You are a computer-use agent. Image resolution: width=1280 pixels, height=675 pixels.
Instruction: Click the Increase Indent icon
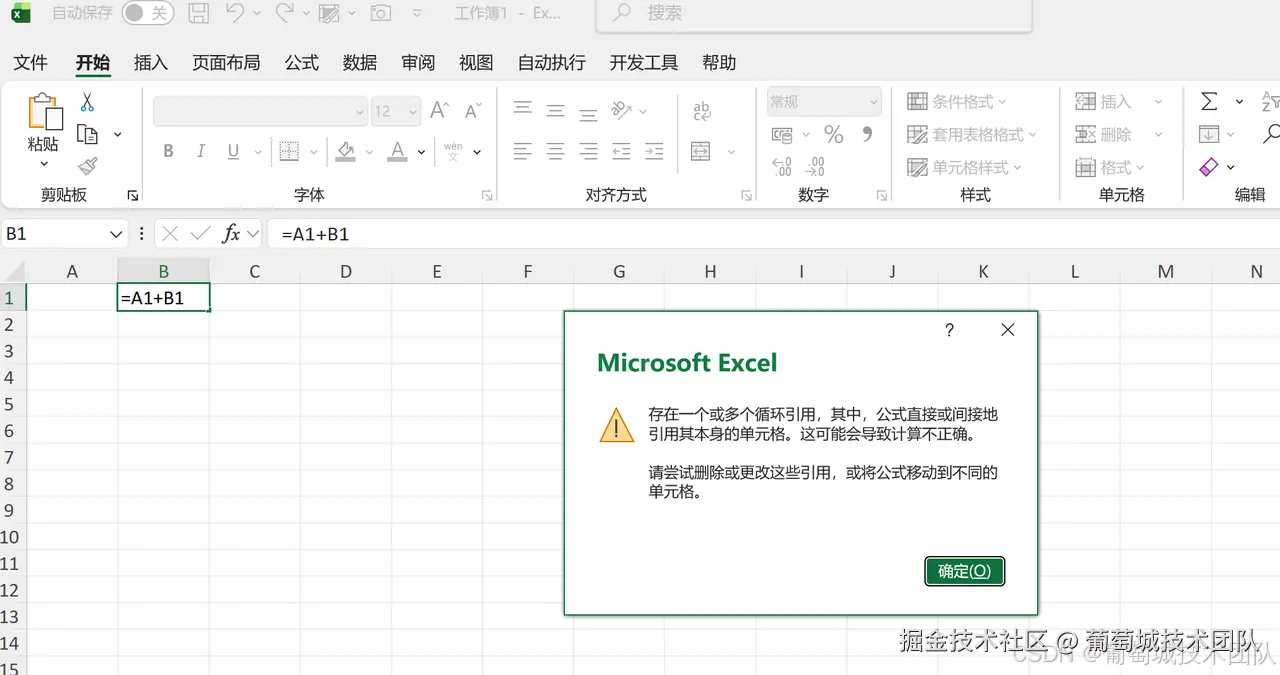tap(654, 152)
